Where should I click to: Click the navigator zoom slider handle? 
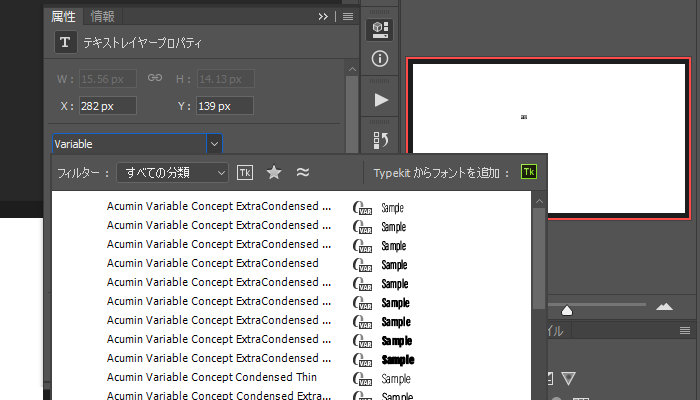point(567,310)
